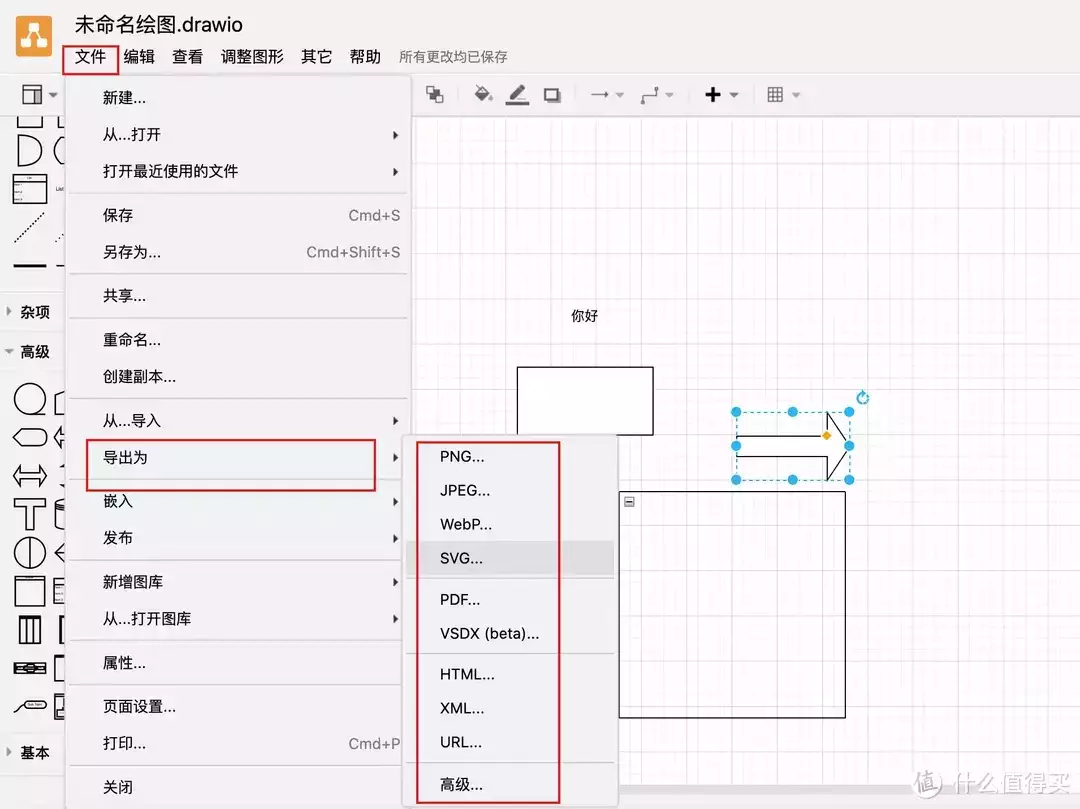1080x809 pixels.
Task: Export as XML...
Action: [x=510, y=708]
